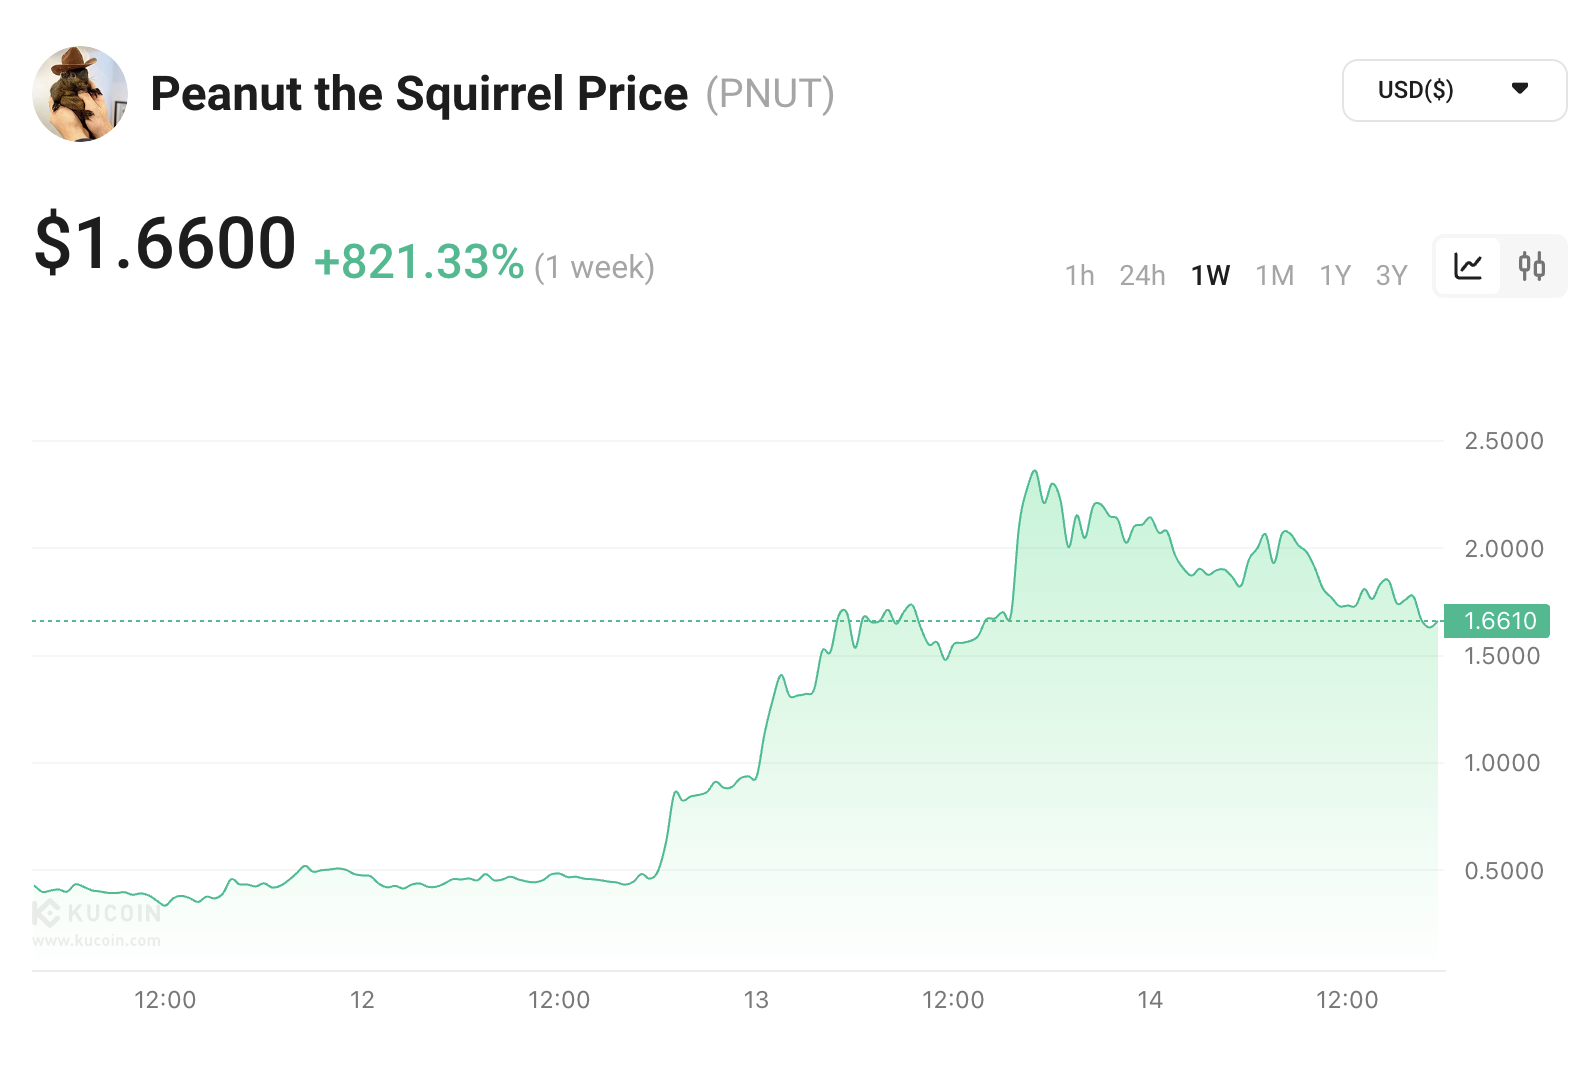The image size is (1576, 1068).
Task: Click the 1.6610 current price tag
Action: tap(1497, 621)
